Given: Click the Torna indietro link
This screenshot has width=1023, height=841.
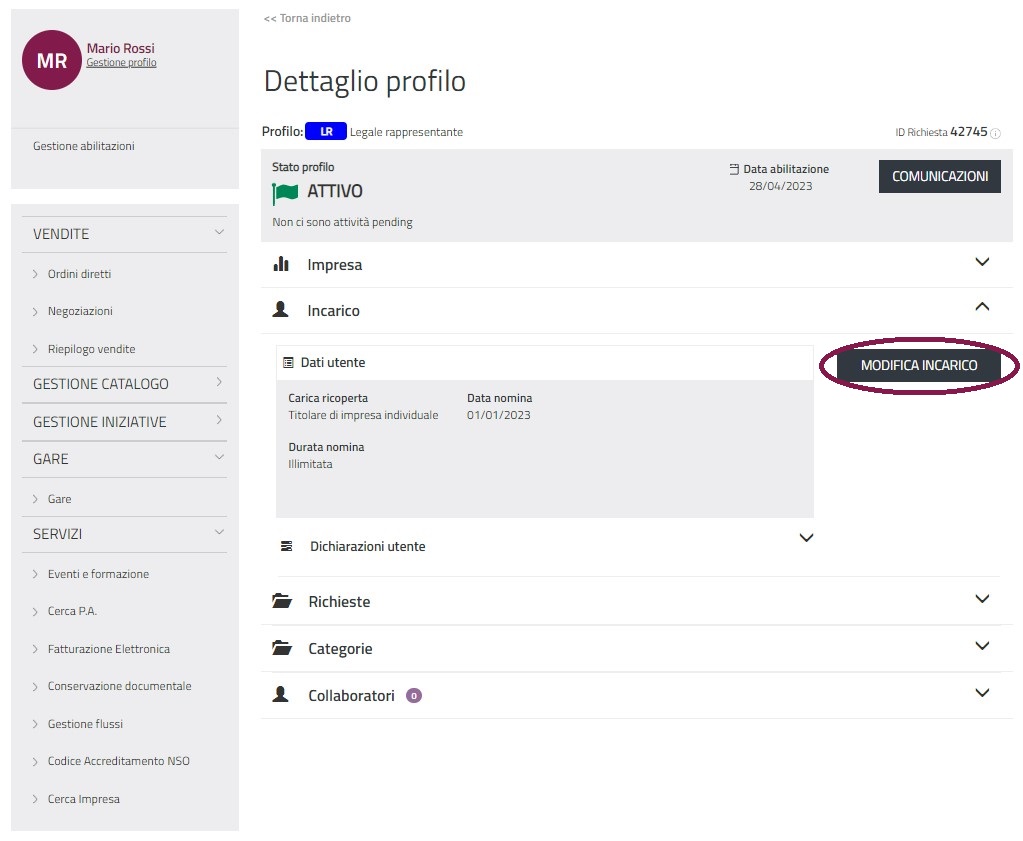Looking at the screenshot, I should pos(307,18).
